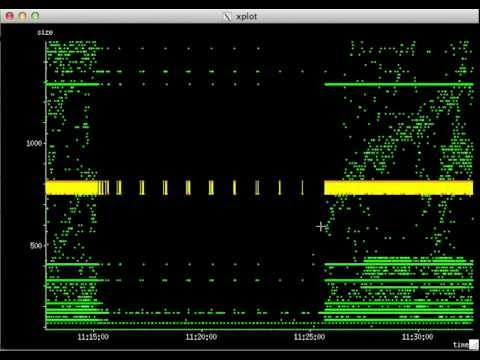Click the 'time' x-axis label
The height and width of the screenshot is (360, 480).
[461, 345]
